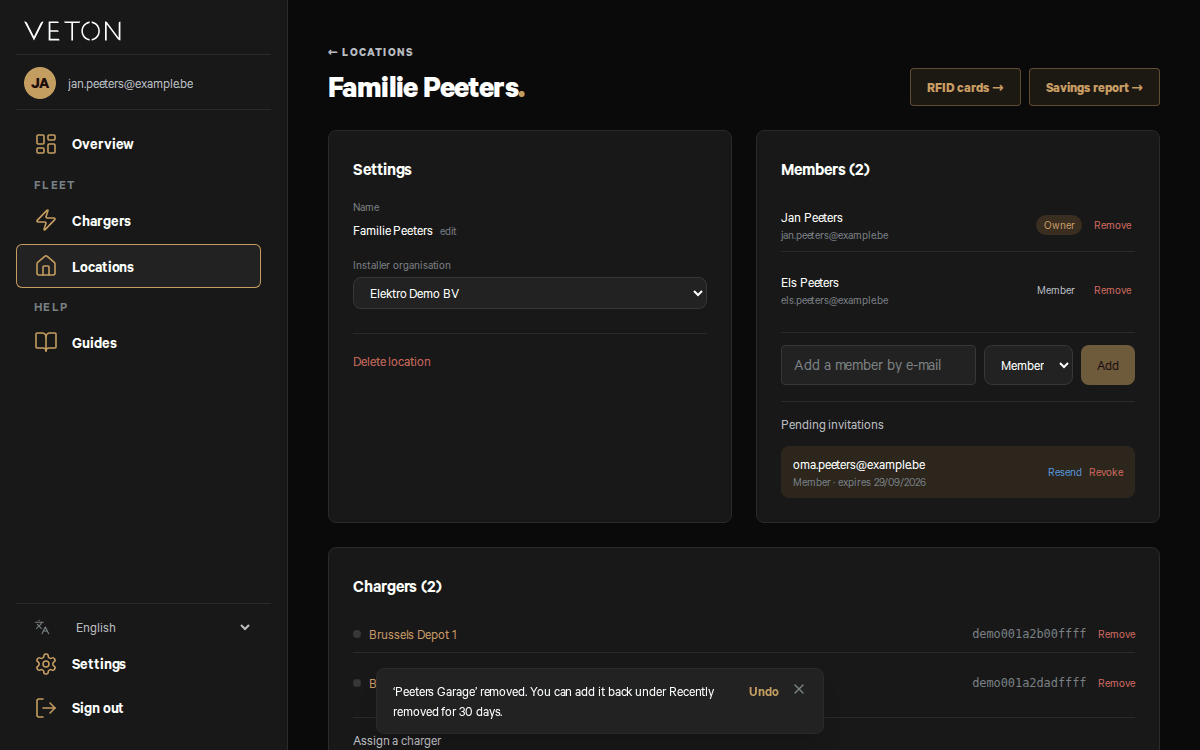The image size is (1200, 750).
Task: Open the English language dropdown
Action: pyautogui.click(x=163, y=628)
